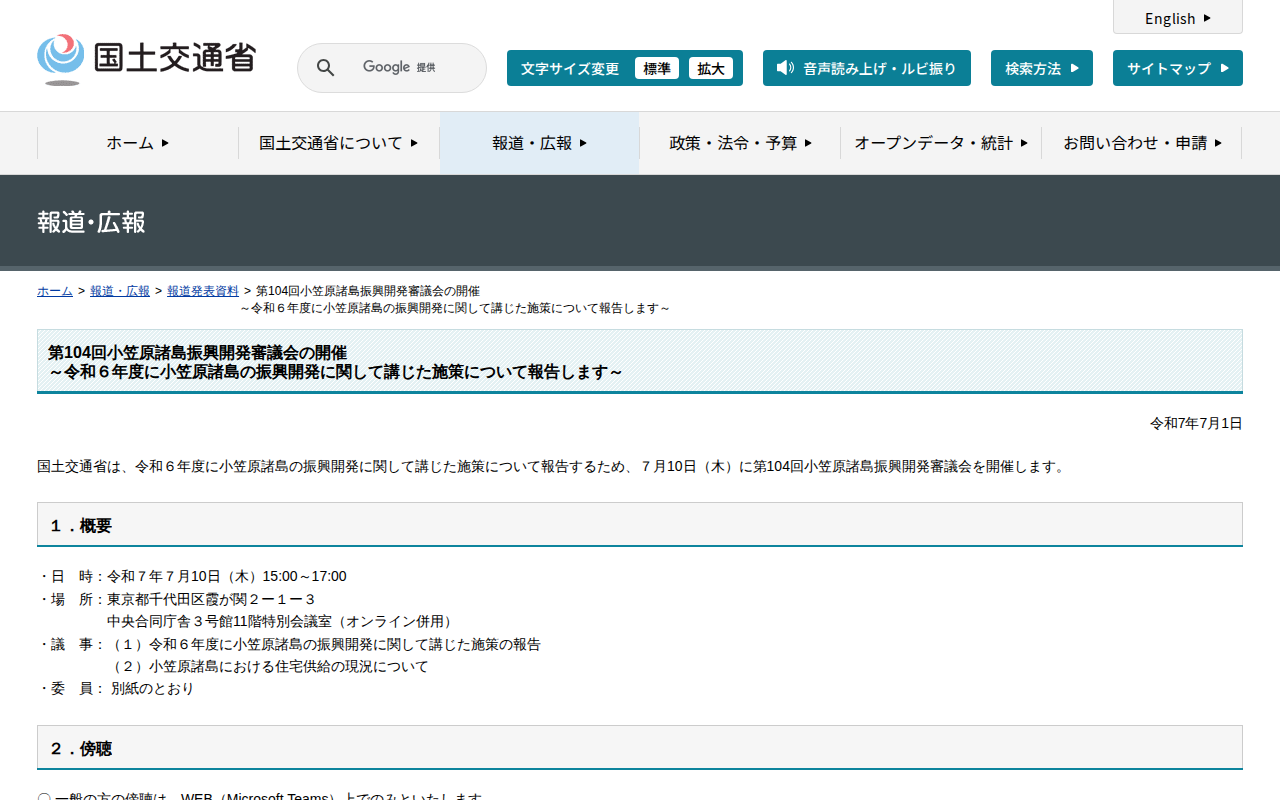The width and height of the screenshot is (1280, 800).
Task: Click the arrow icon on サイトマップ
Action: (1224, 68)
